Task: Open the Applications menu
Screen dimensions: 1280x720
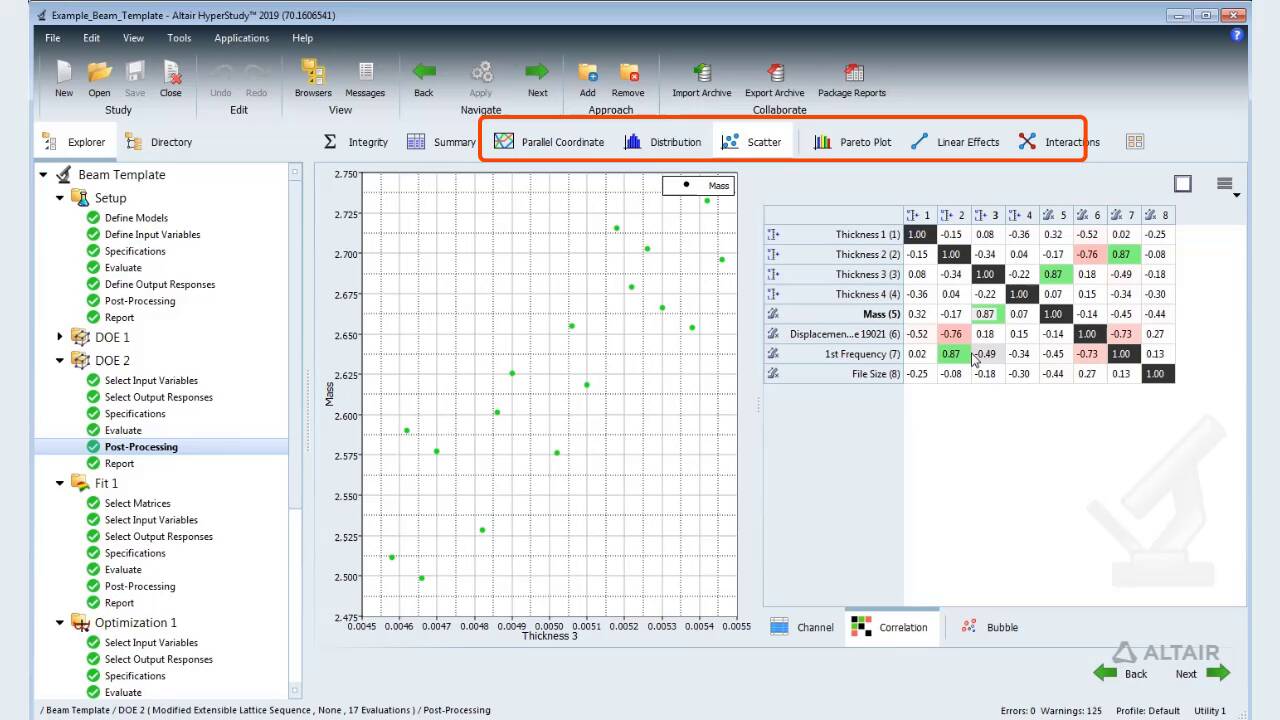Action: [x=242, y=38]
